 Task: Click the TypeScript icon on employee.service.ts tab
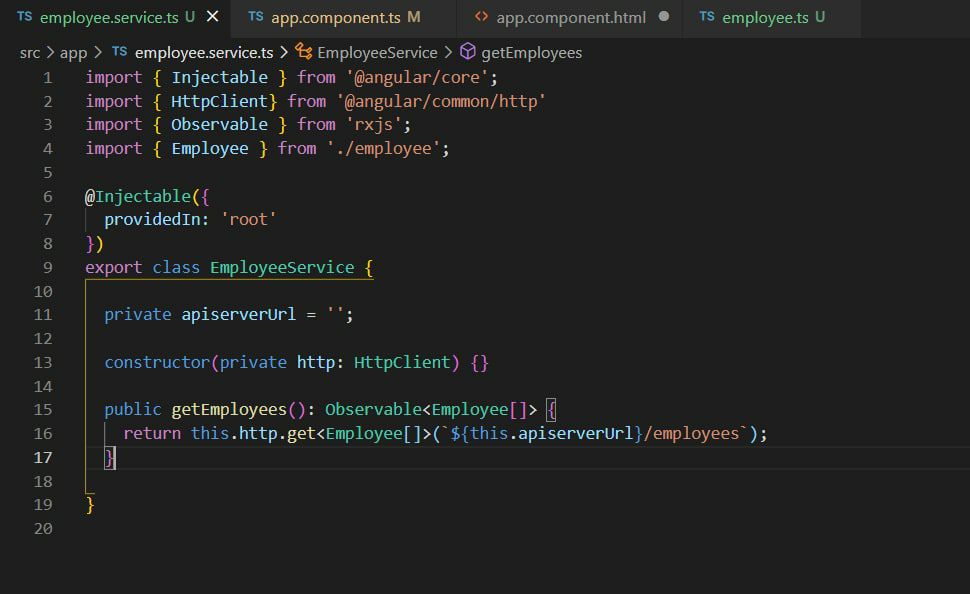[x=25, y=17]
